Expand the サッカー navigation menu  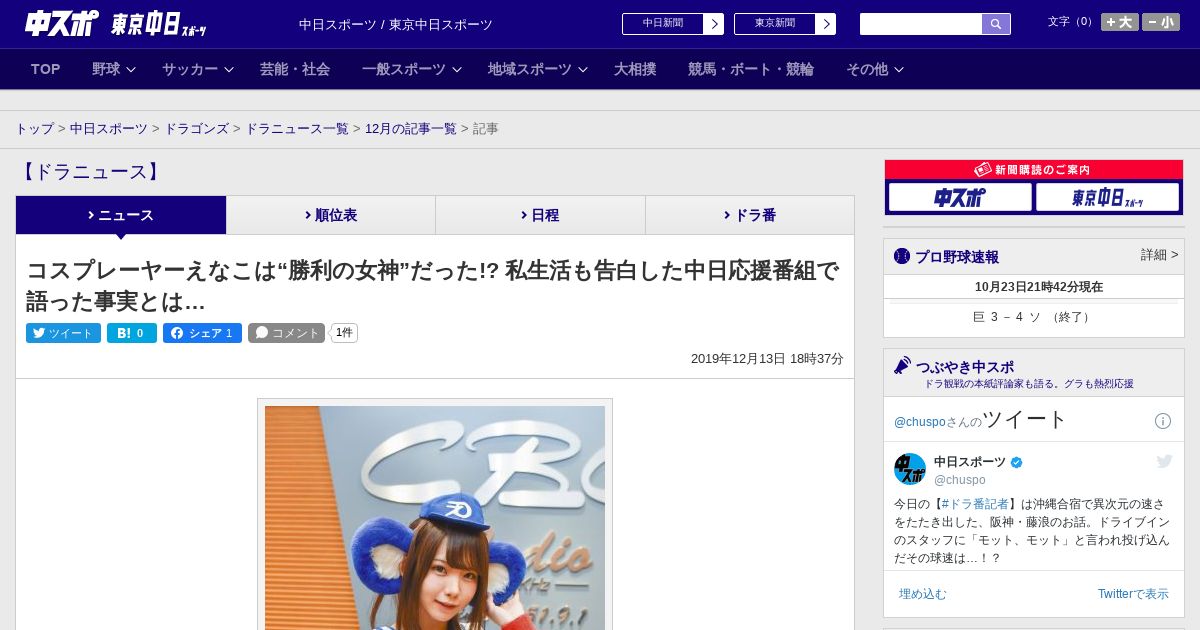click(198, 69)
